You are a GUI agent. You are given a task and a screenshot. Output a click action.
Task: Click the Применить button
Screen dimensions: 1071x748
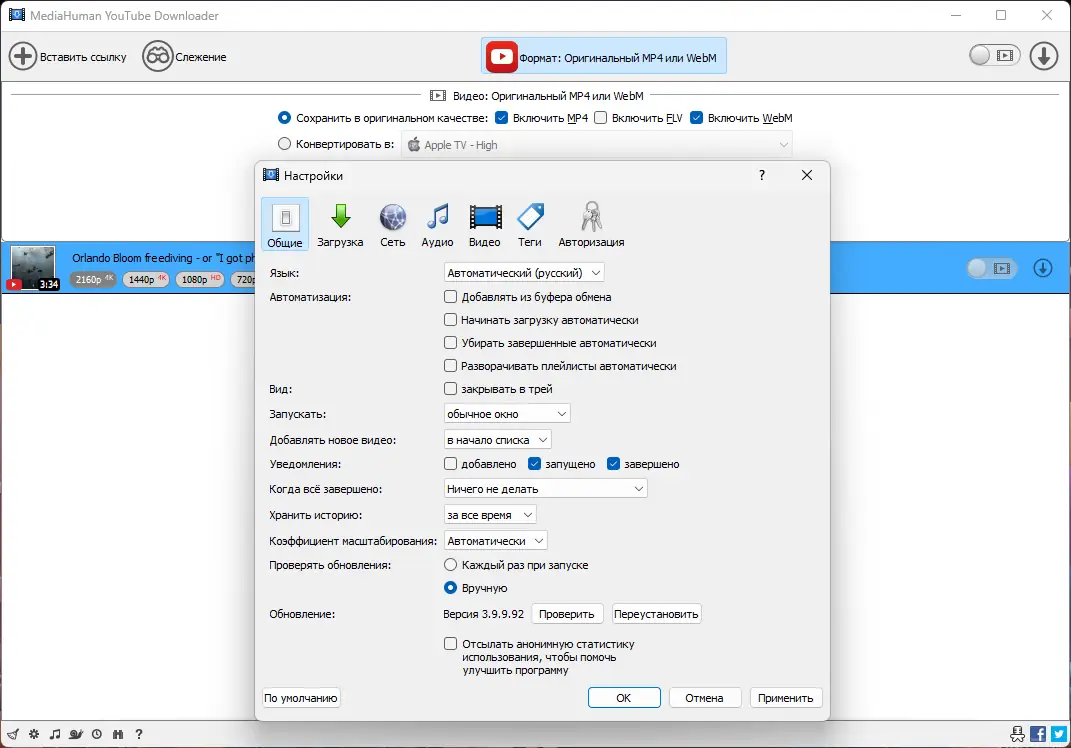pyautogui.click(x=785, y=698)
